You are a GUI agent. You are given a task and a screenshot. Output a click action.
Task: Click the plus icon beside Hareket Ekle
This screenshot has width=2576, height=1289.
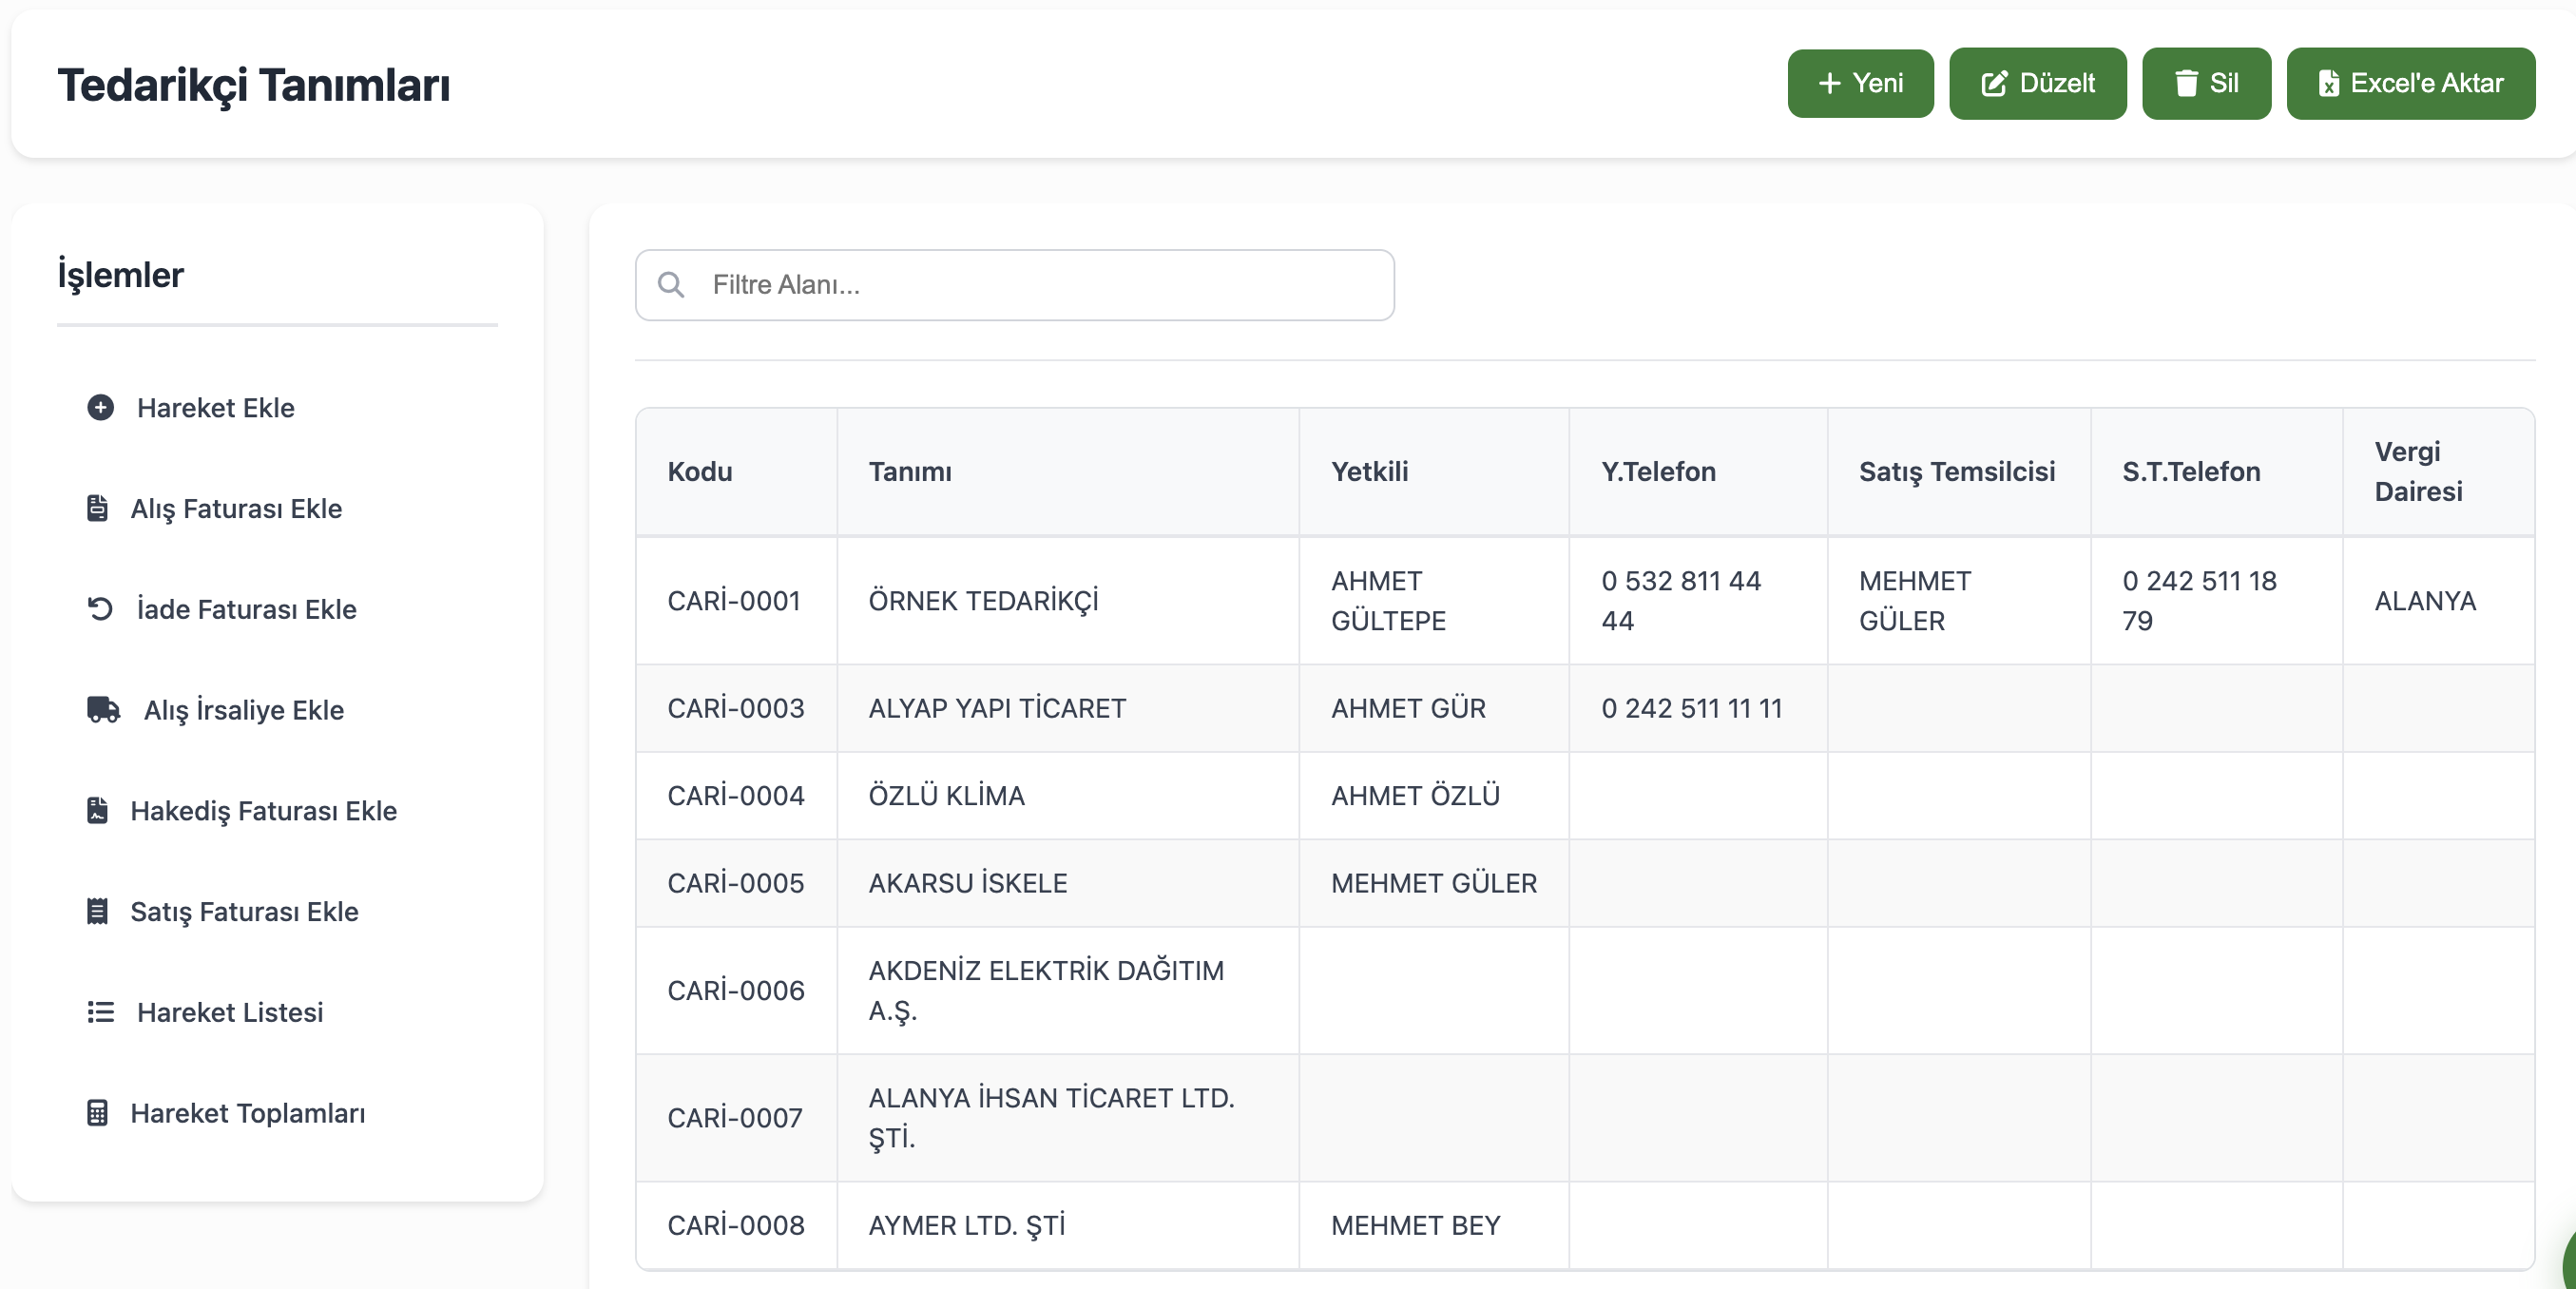coord(100,408)
